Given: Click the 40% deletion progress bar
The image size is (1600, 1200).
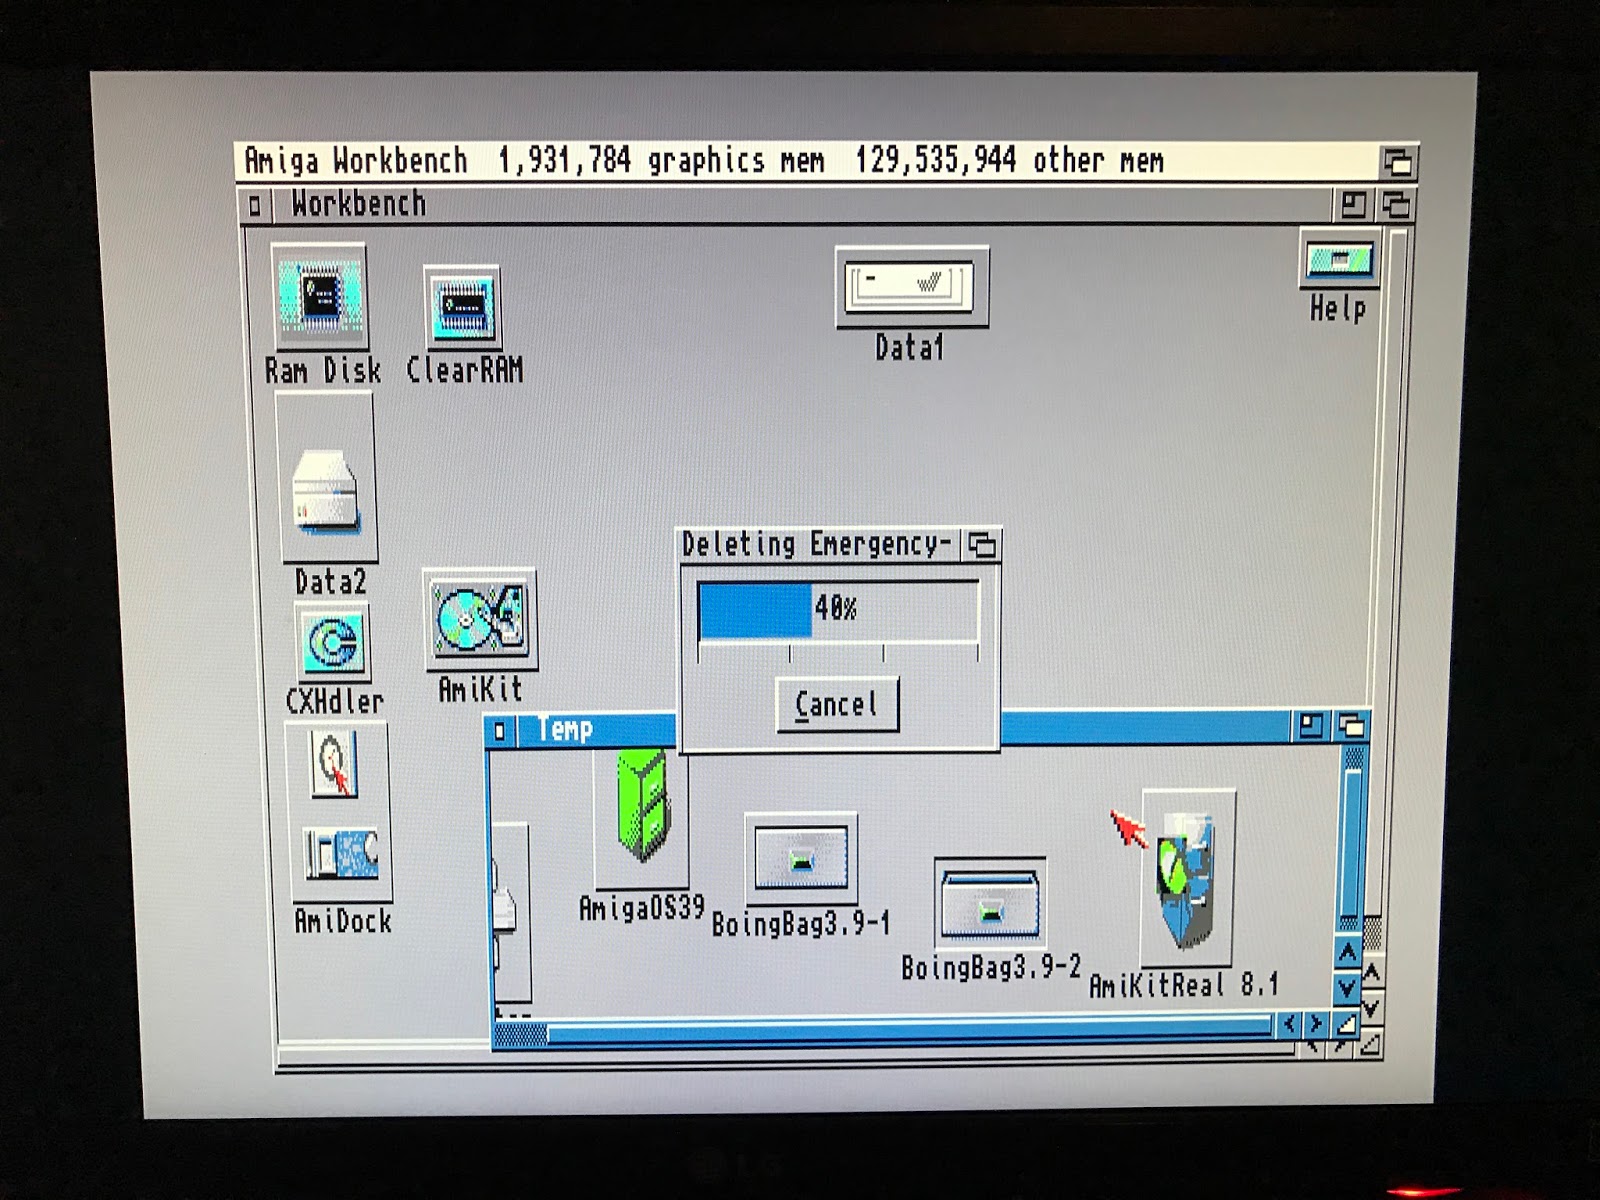Looking at the screenshot, I should pos(838,609).
